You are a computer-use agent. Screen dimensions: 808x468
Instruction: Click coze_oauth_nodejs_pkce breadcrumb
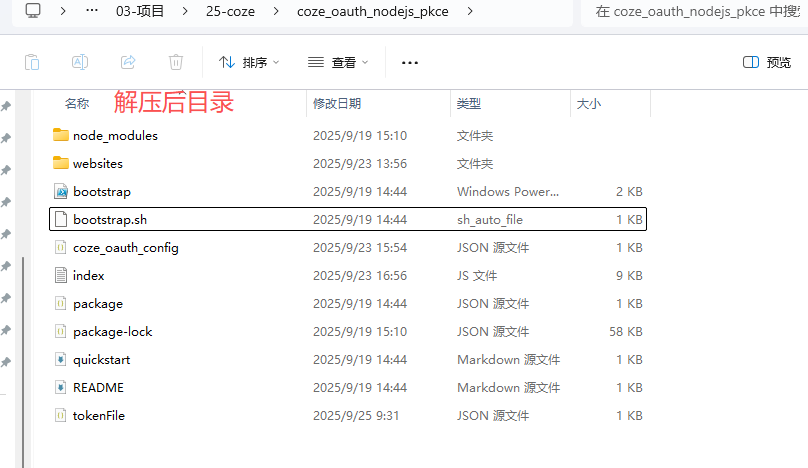(x=373, y=11)
